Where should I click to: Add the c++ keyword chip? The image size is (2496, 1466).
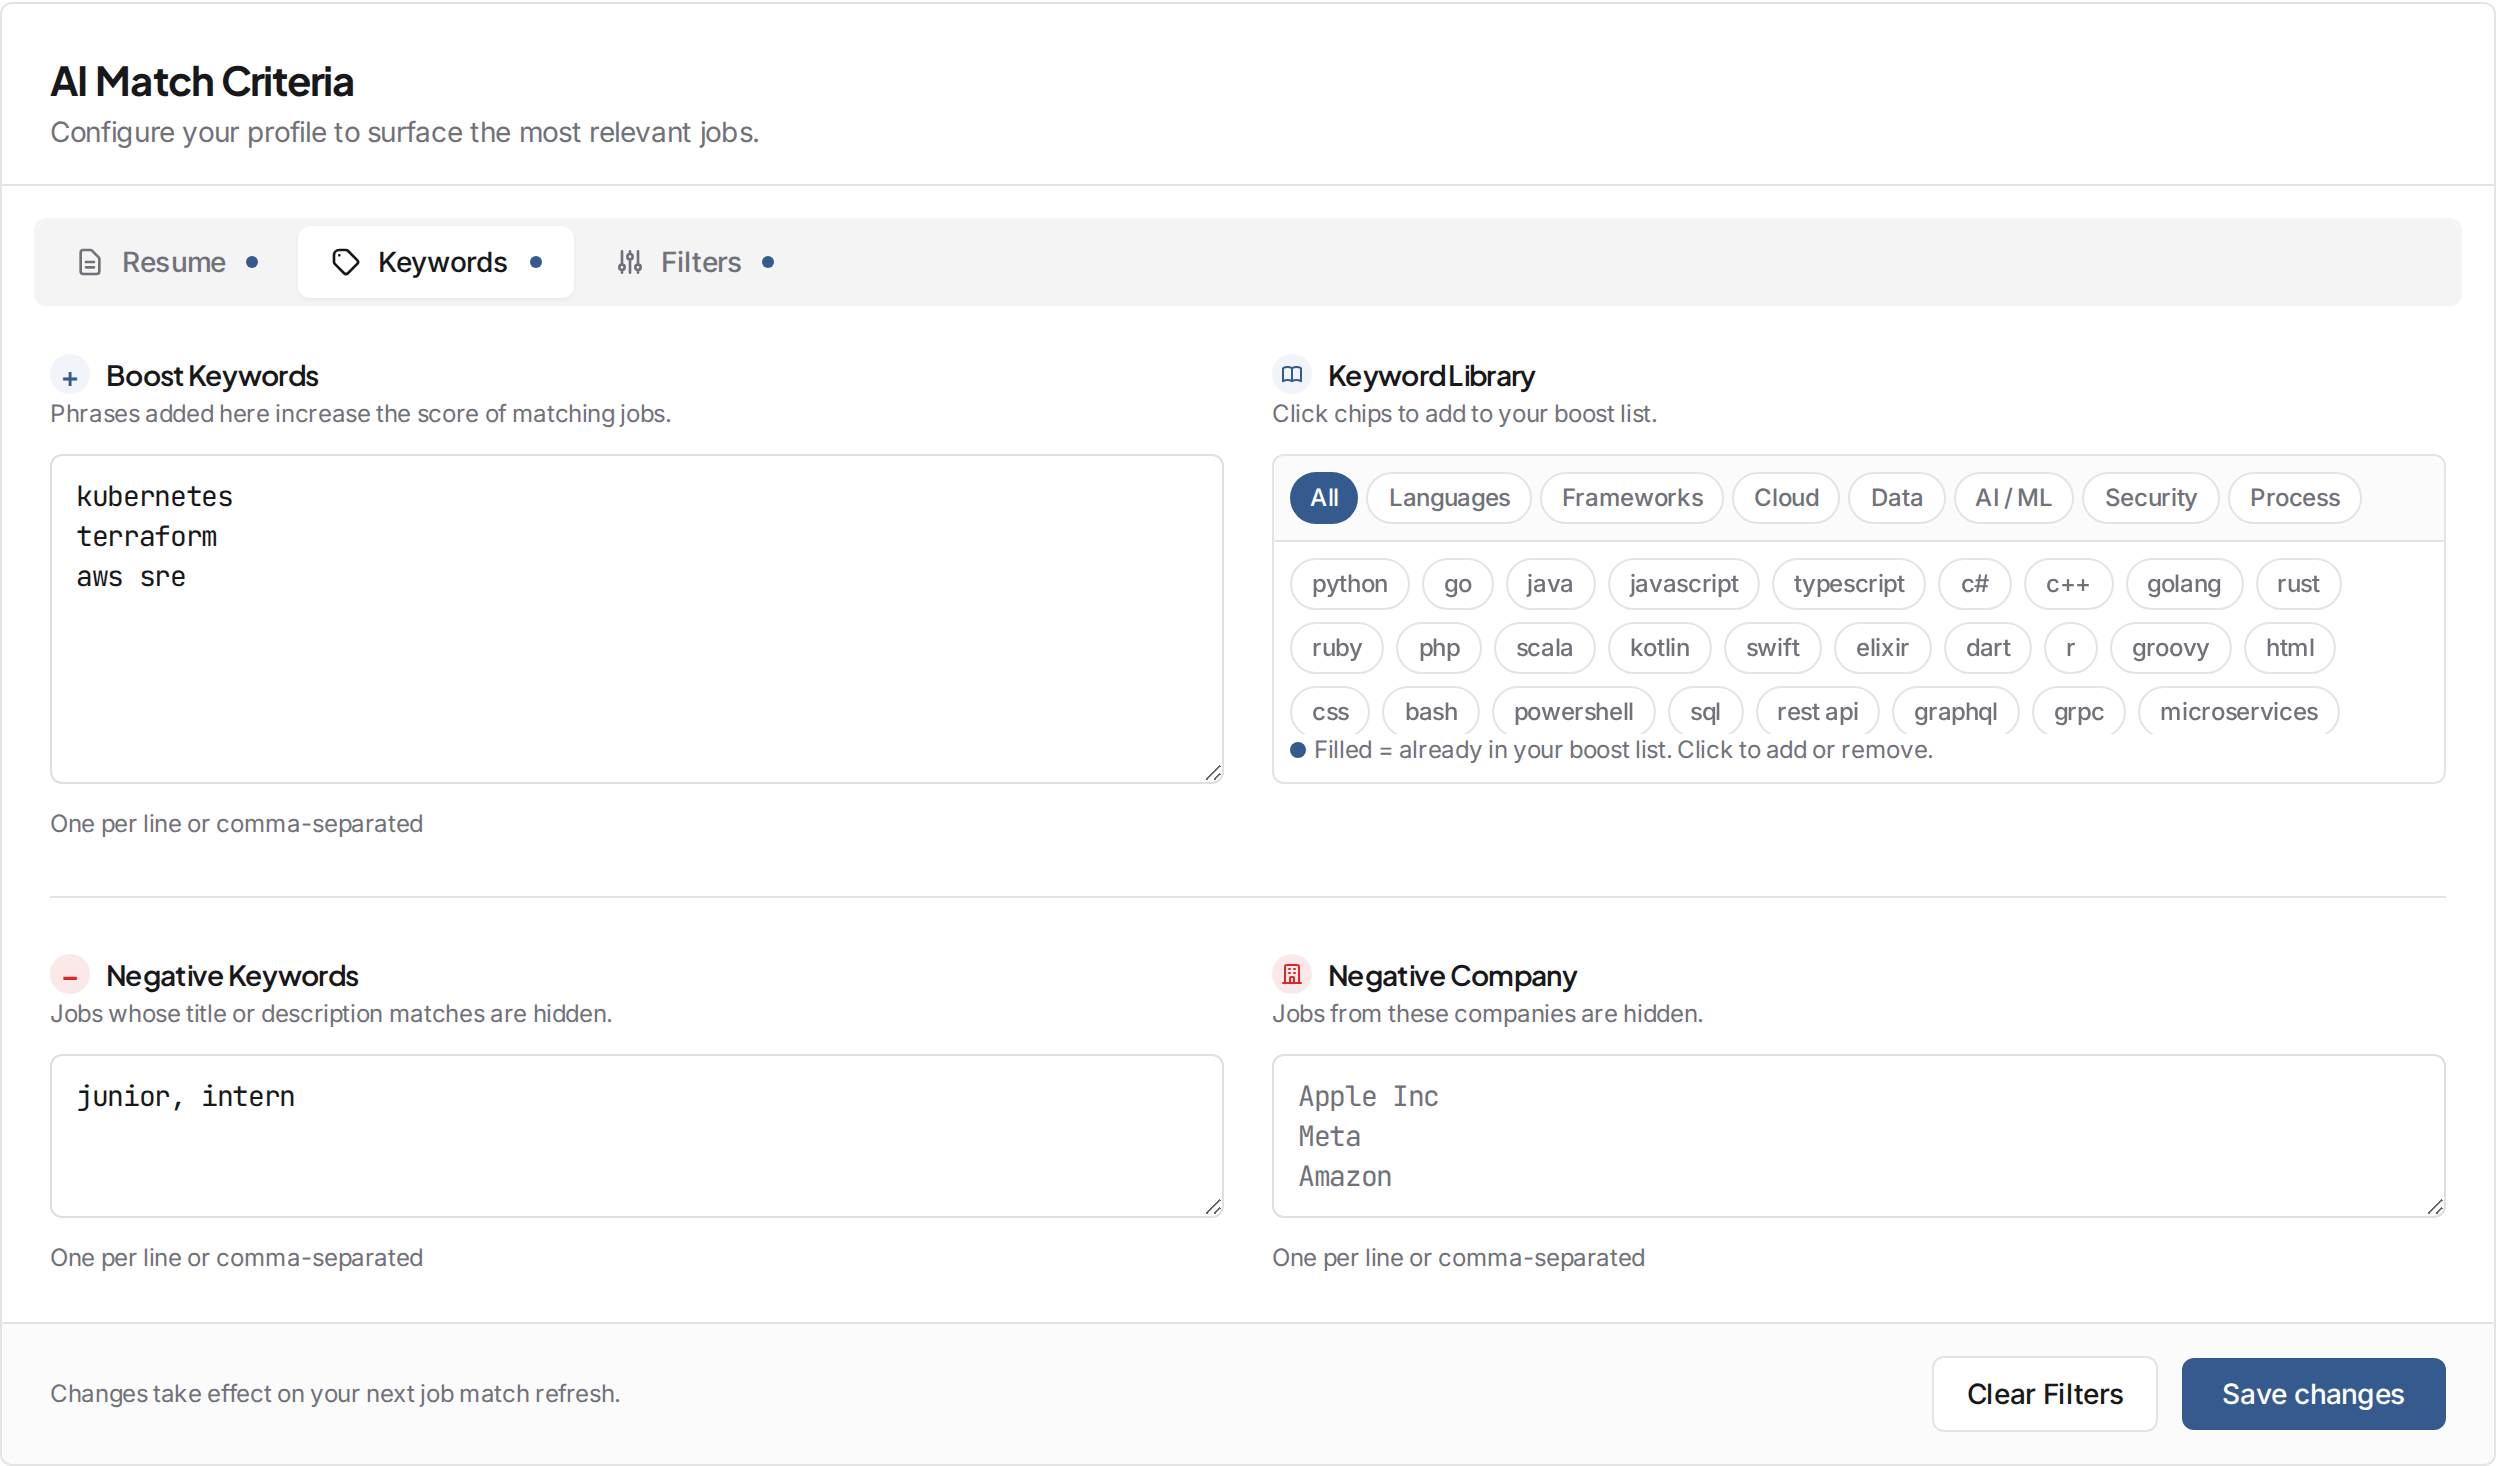pyautogui.click(x=2068, y=584)
